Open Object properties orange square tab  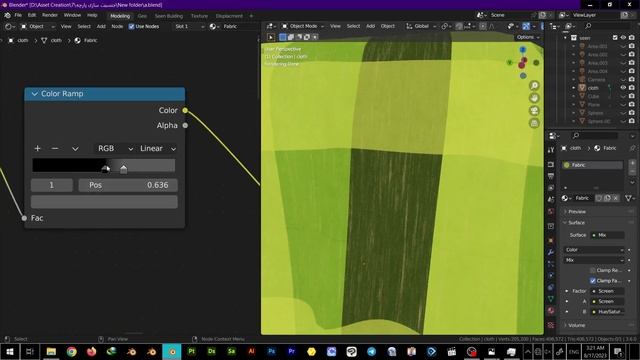pyautogui.click(x=551, y=240)
